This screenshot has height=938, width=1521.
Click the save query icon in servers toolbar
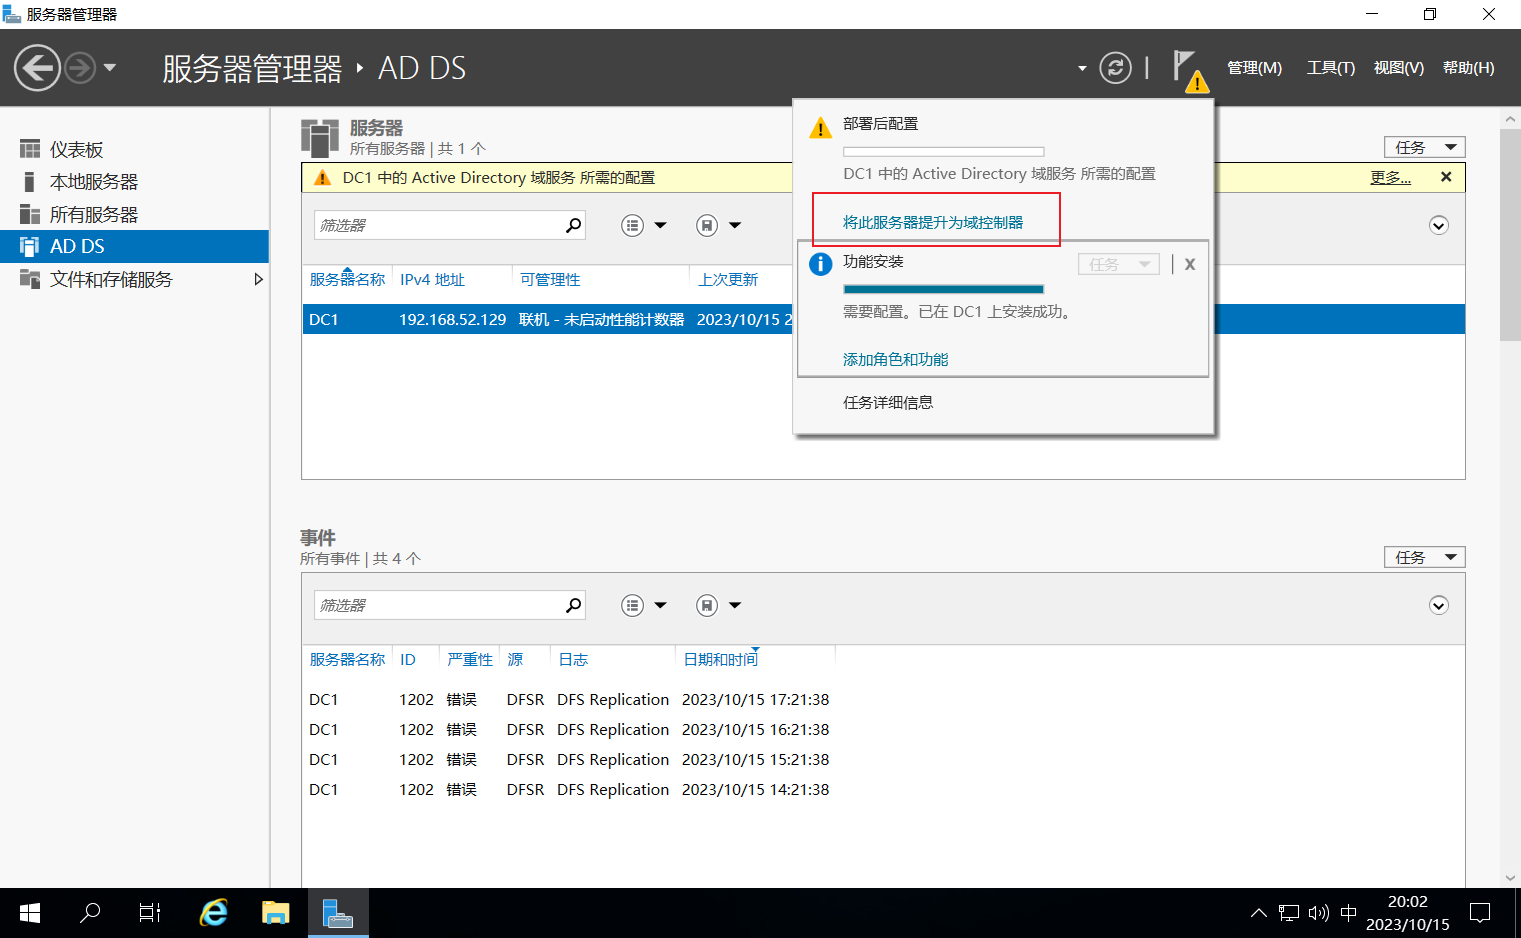click(x=707, y=225)
